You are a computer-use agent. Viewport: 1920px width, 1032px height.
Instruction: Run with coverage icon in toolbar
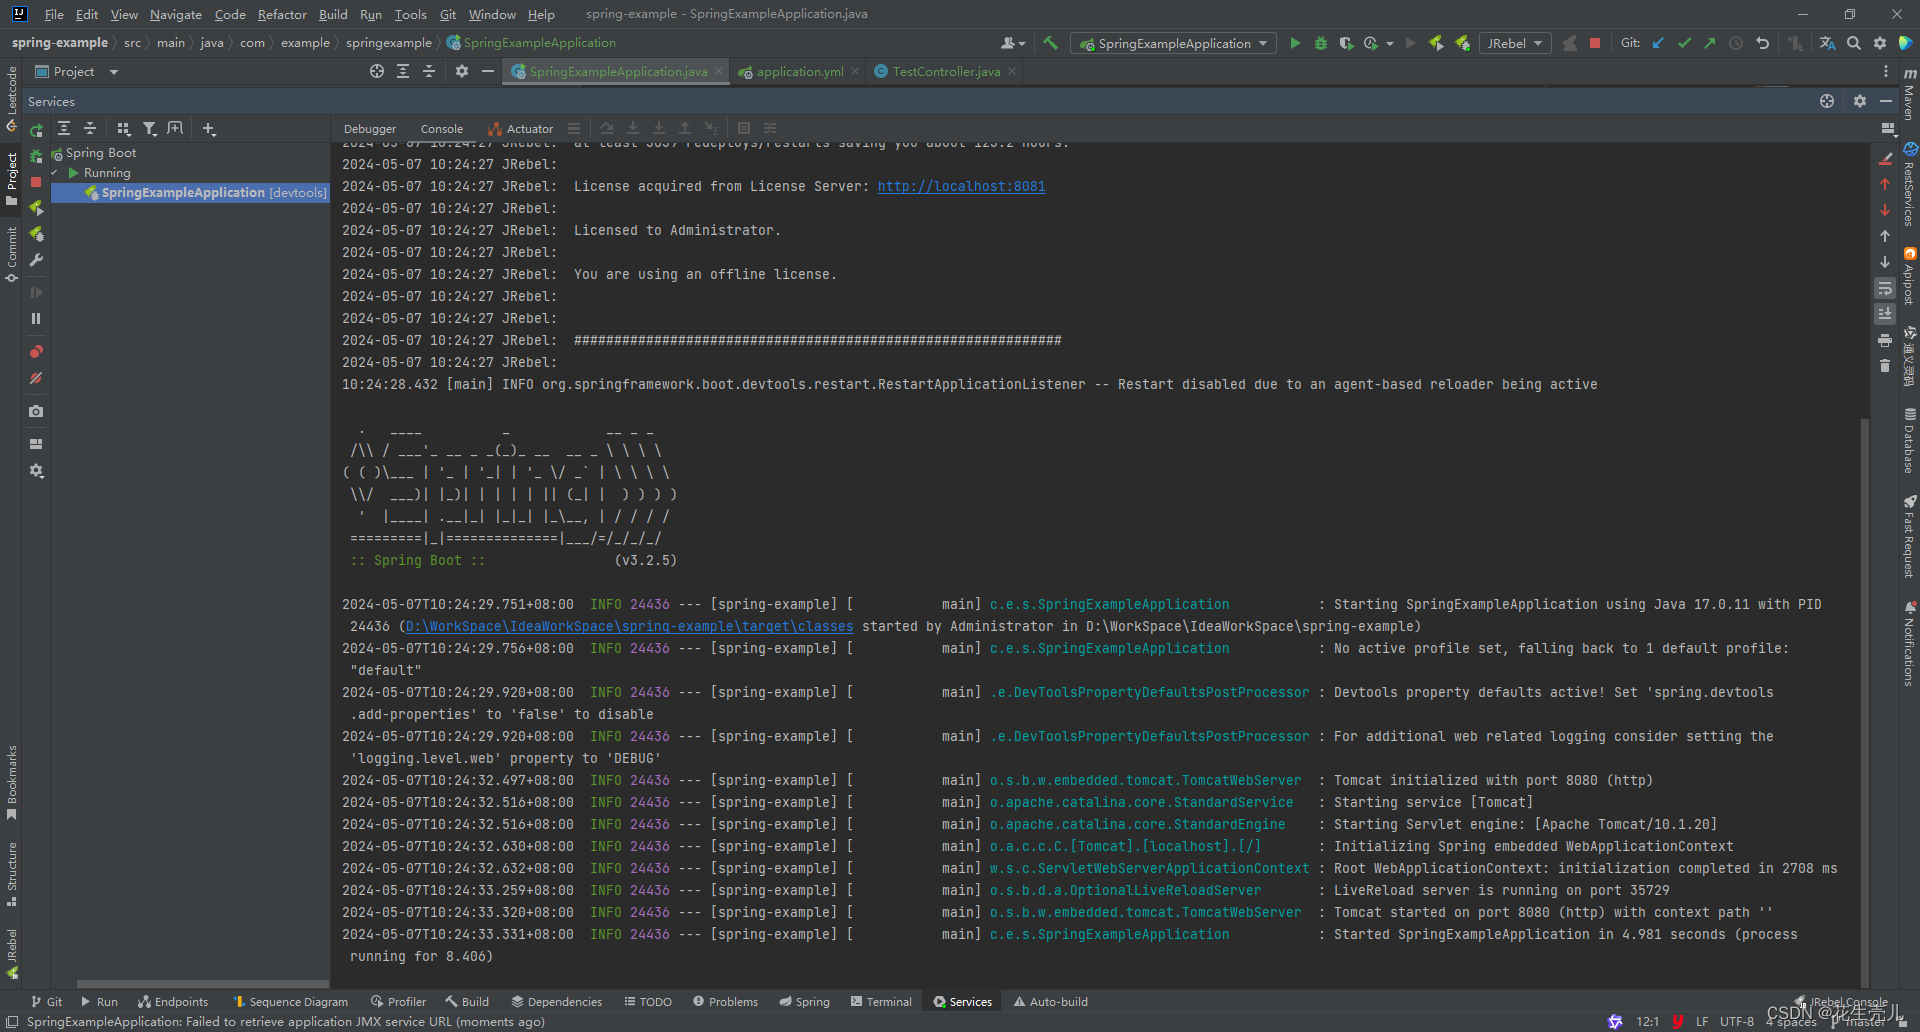[1346, 43]
